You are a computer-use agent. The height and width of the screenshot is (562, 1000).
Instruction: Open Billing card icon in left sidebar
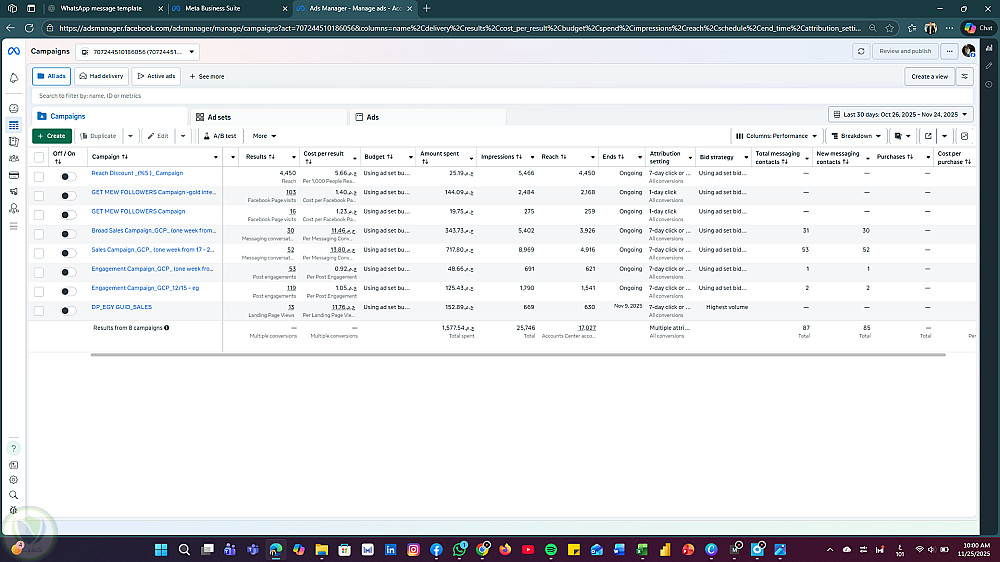[13, 175]
